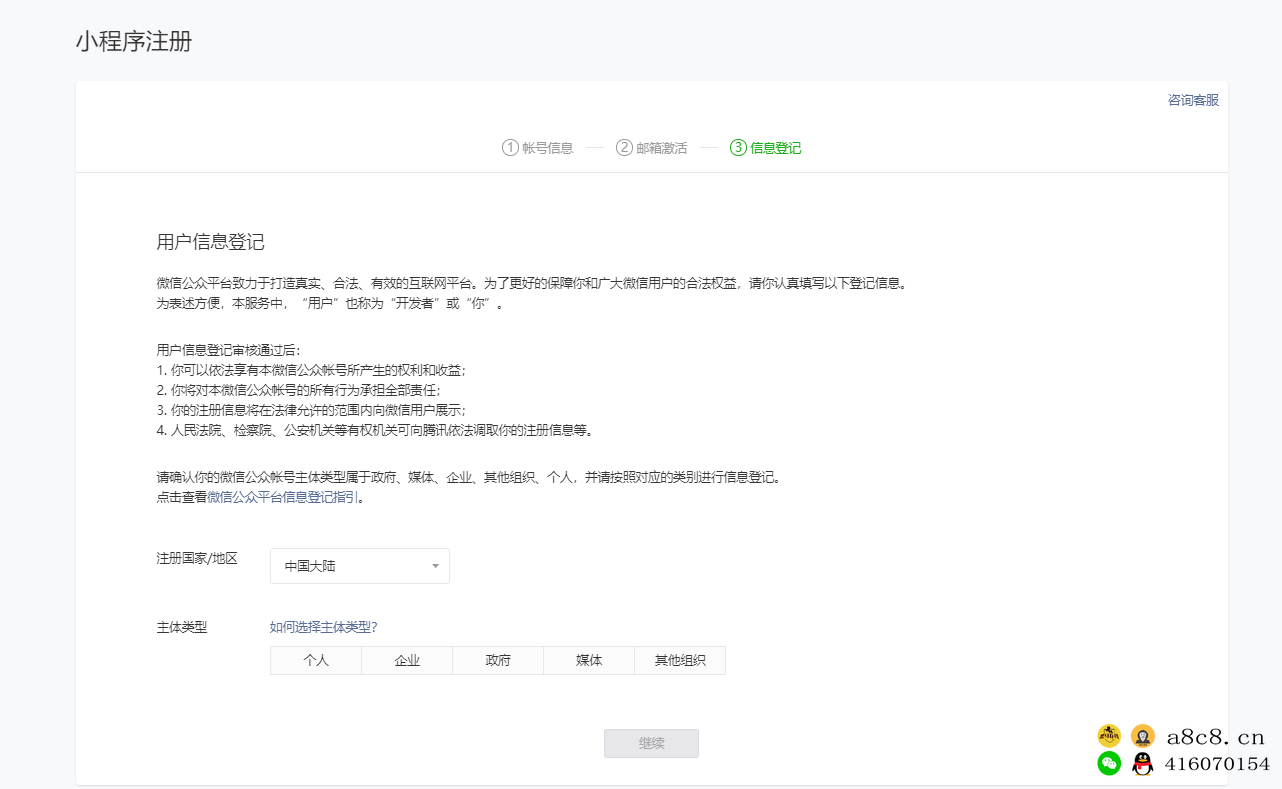
Task: Select 企业 as the subject type
Action: (407, 660)
